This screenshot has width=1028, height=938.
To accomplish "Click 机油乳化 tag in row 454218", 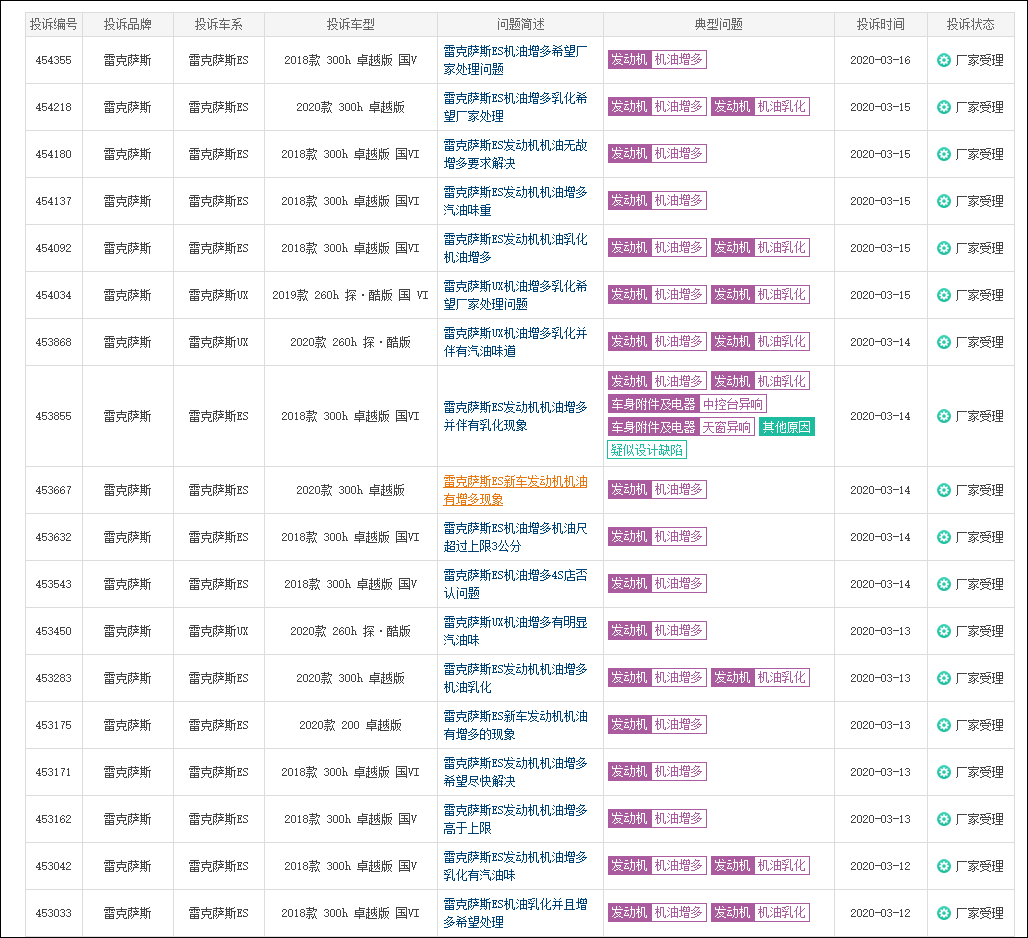I will tap(781, 107).
